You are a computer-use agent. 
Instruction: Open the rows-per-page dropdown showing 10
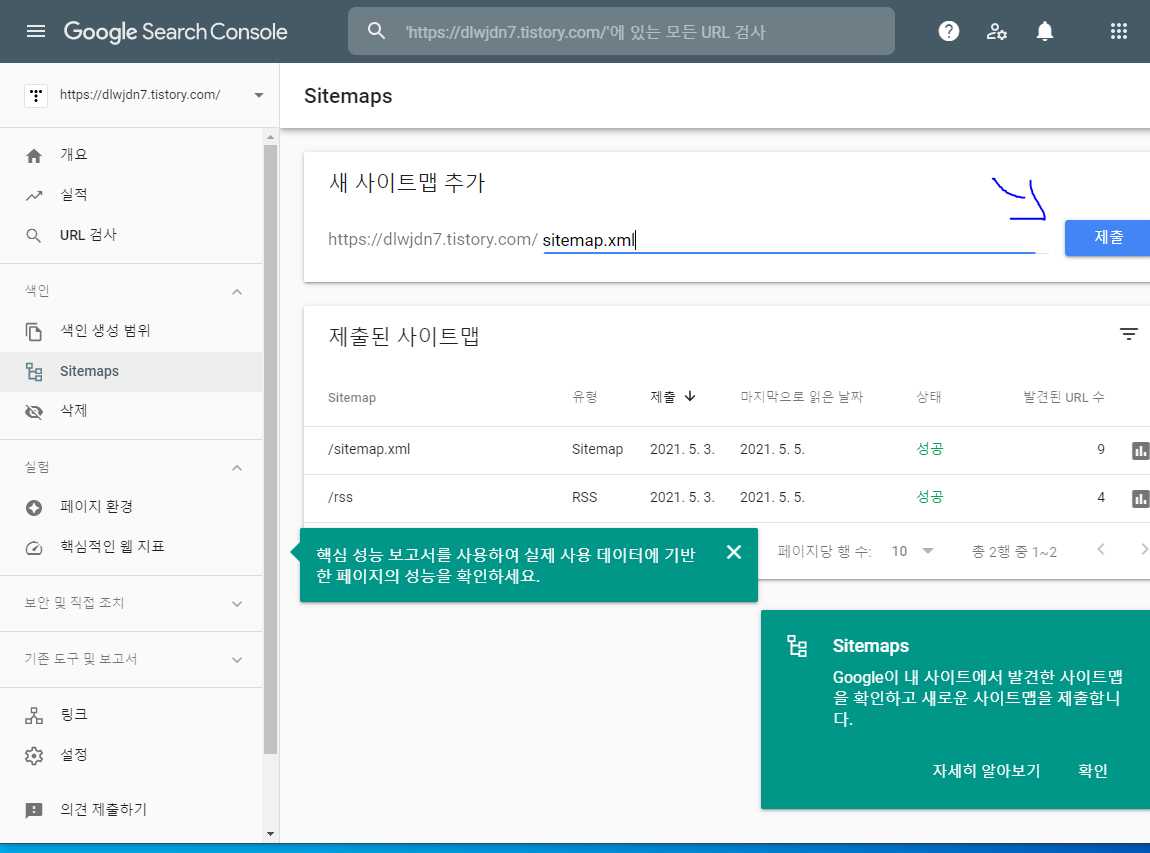(x=912, y=551)
